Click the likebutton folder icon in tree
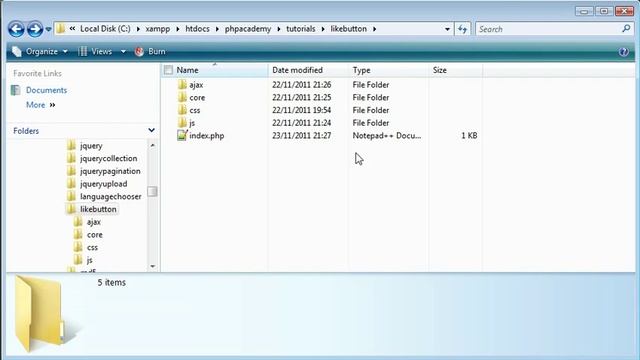The image size is (640, 360). click(71, 209)
